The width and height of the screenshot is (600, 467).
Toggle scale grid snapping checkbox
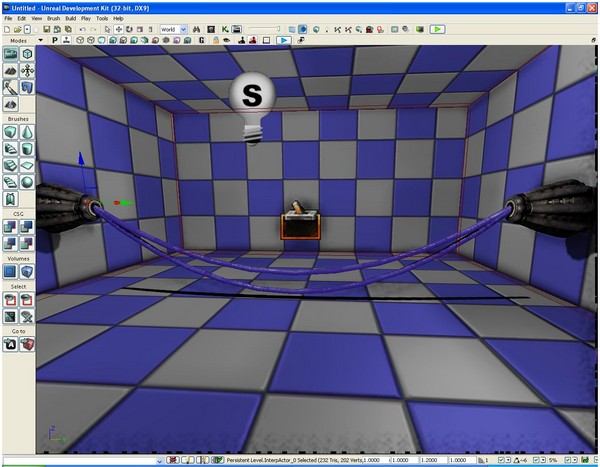coord(567,460)
